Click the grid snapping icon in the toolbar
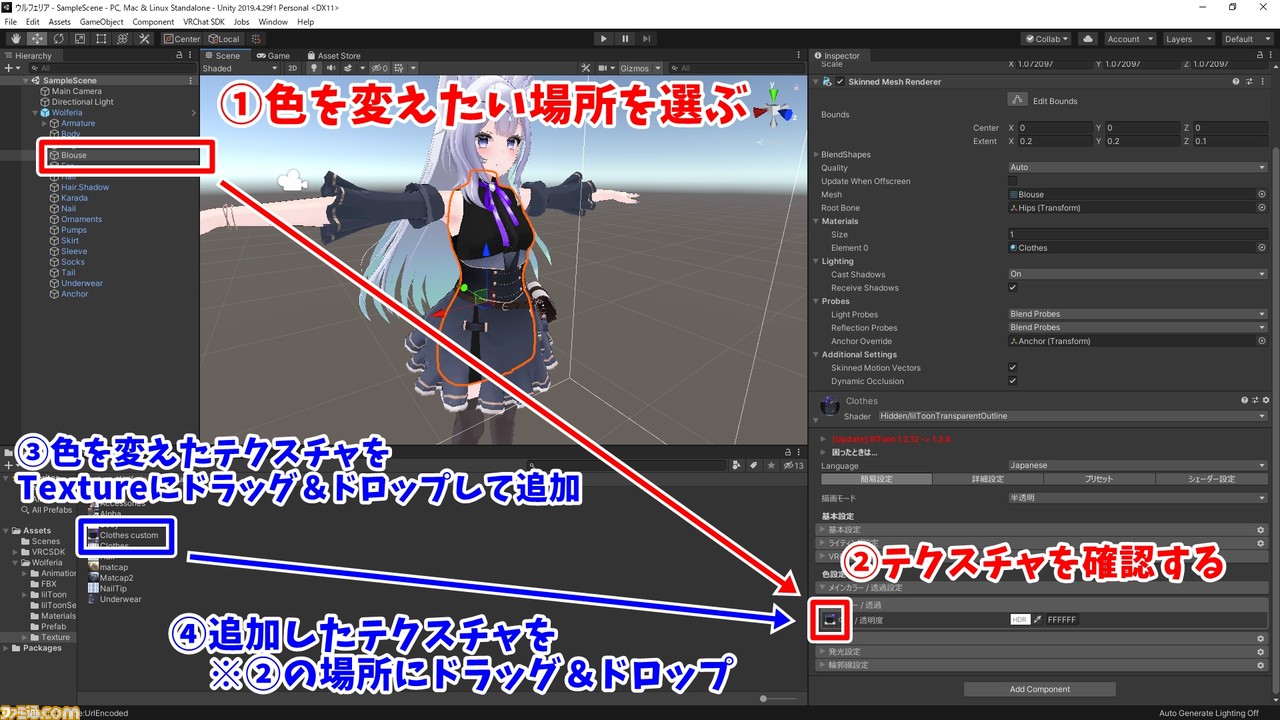The width and height of the screenshot is (1280, 720). [258, 39]
